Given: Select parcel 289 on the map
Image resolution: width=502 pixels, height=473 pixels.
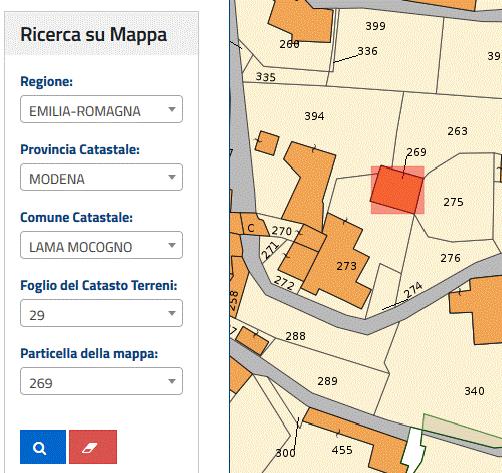Looking at the screenshot, I should [x=327, y=381].
